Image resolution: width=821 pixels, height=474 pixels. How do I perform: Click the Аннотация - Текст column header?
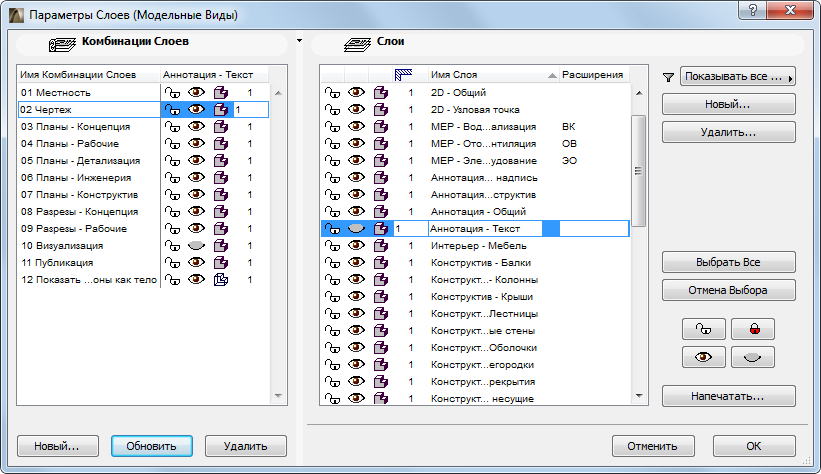214,74
